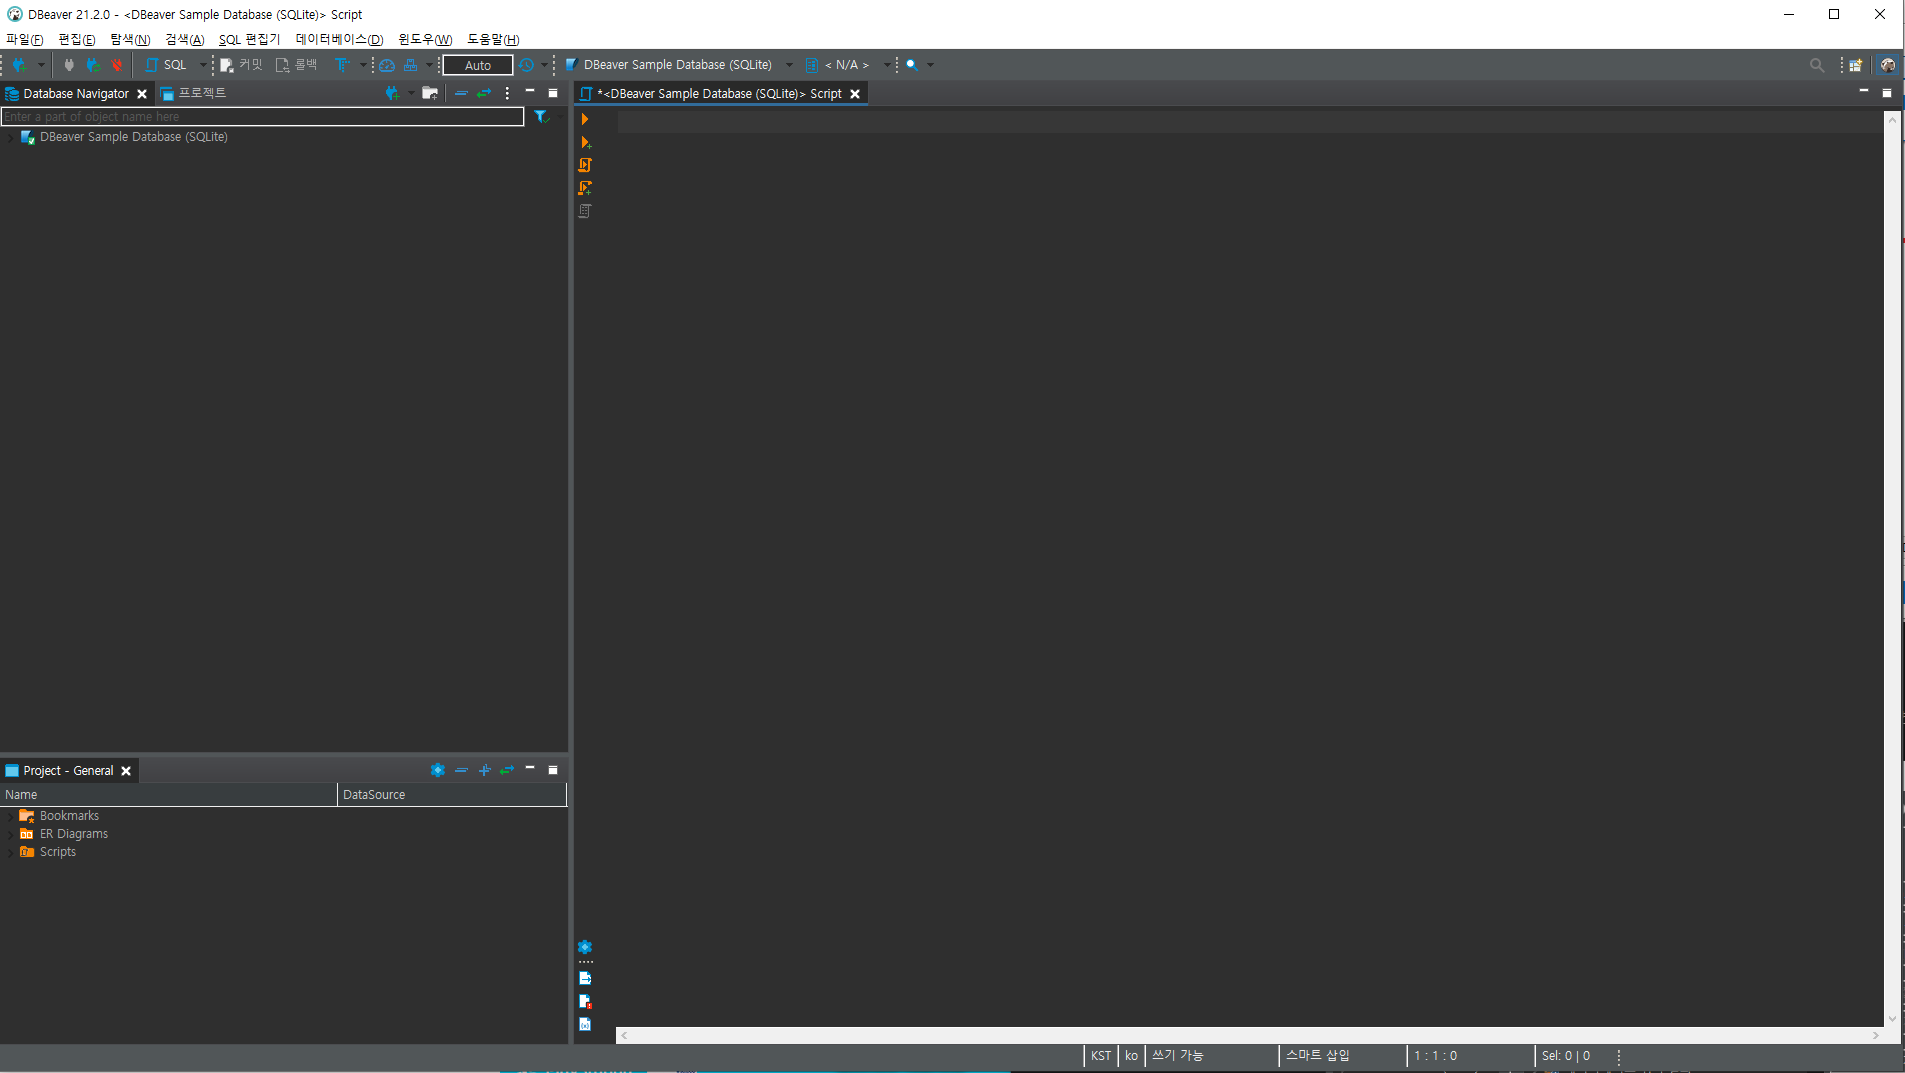The width and height of the screenshot is (1905, 1073).
Task: Click the 커밋 (Commit) button
Action: [x=241, y=65]
